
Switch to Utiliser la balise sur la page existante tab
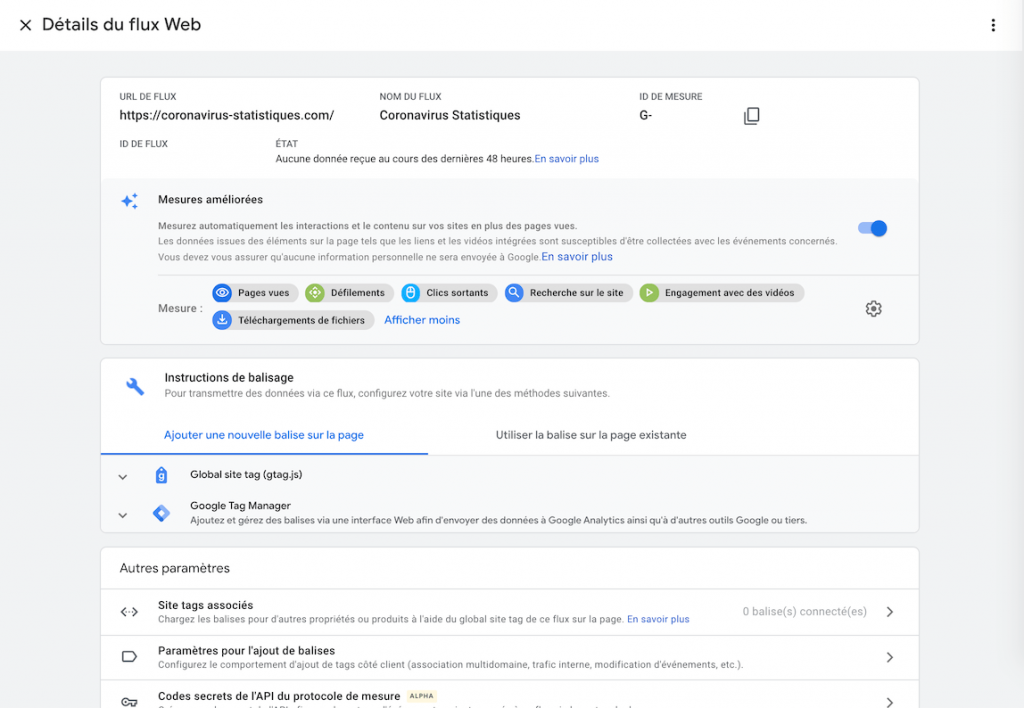tap(591, 435)
